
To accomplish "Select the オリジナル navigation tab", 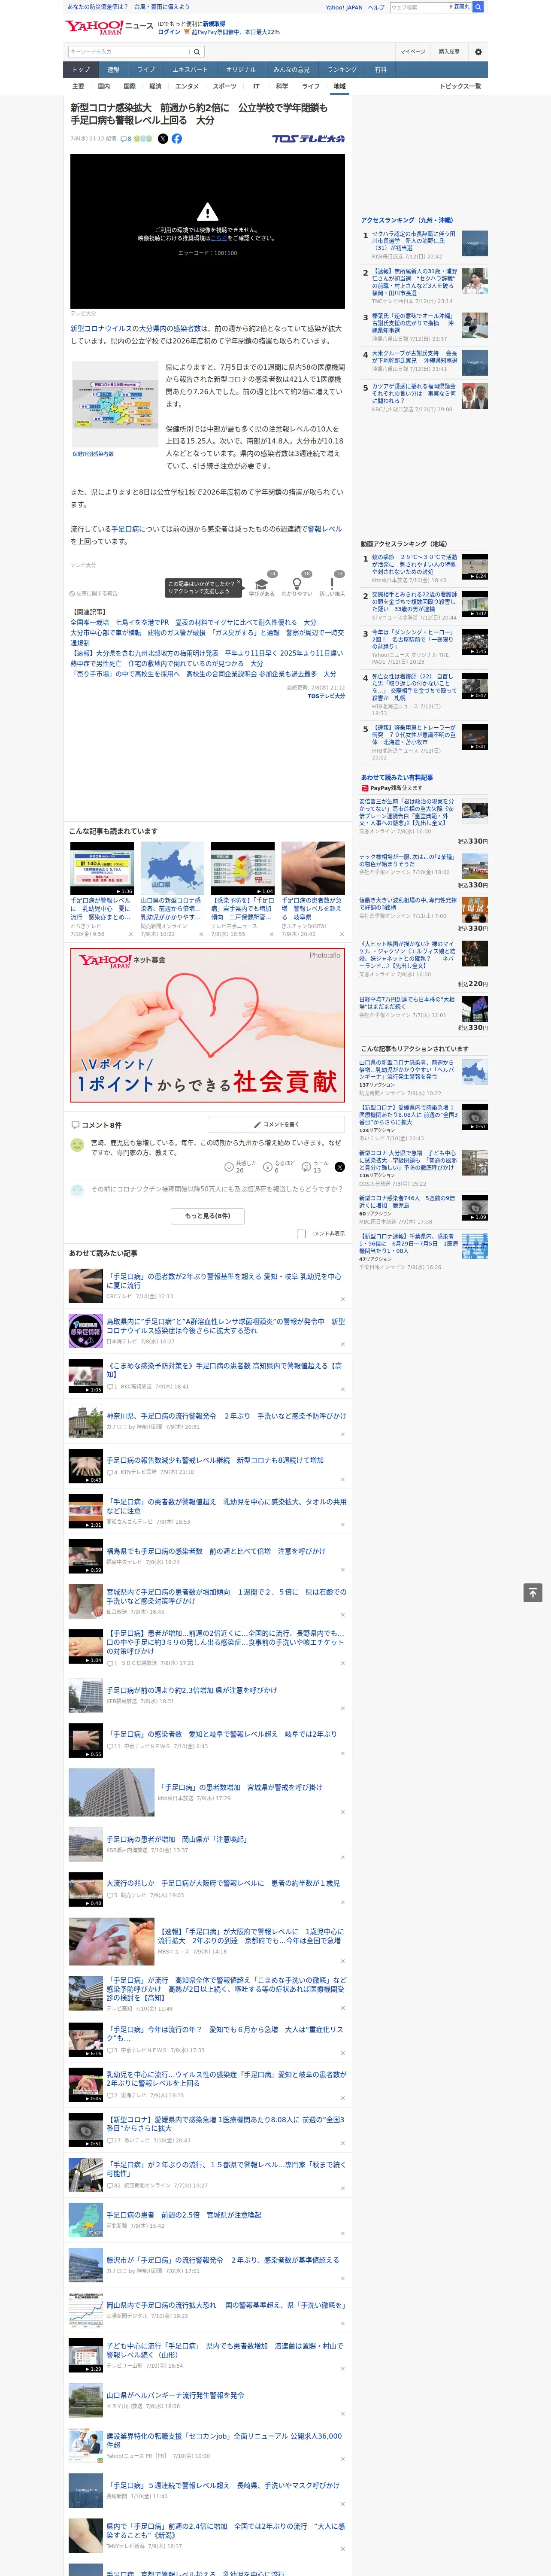I will [241, 70].
